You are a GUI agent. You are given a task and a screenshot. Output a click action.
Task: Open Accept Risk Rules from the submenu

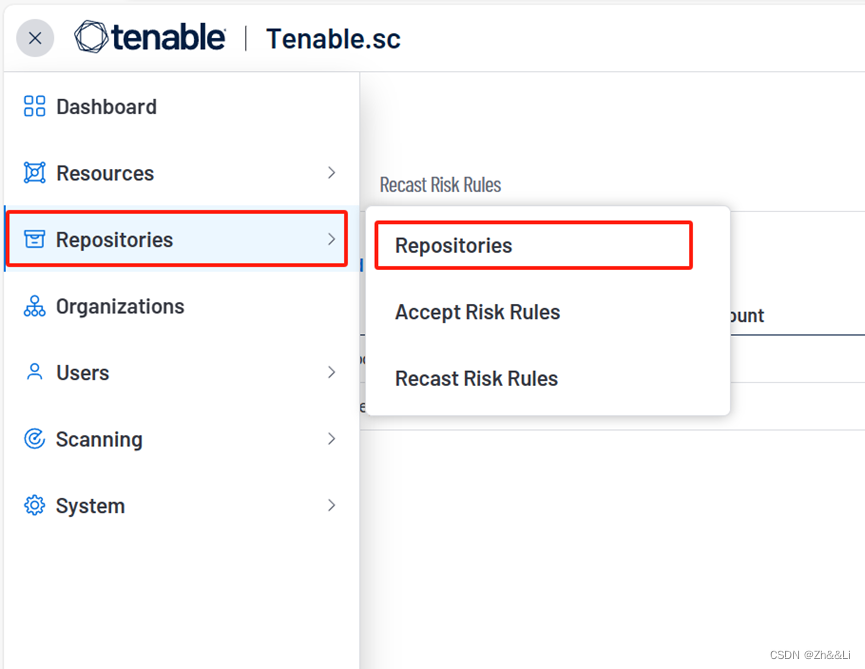477,312
